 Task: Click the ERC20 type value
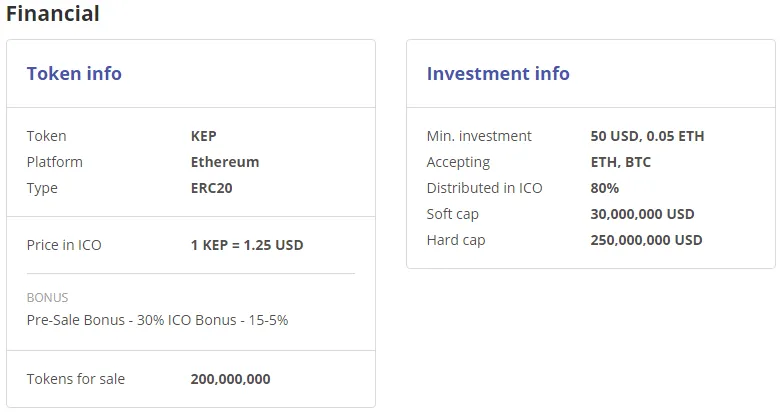click(x=211, y=188)
